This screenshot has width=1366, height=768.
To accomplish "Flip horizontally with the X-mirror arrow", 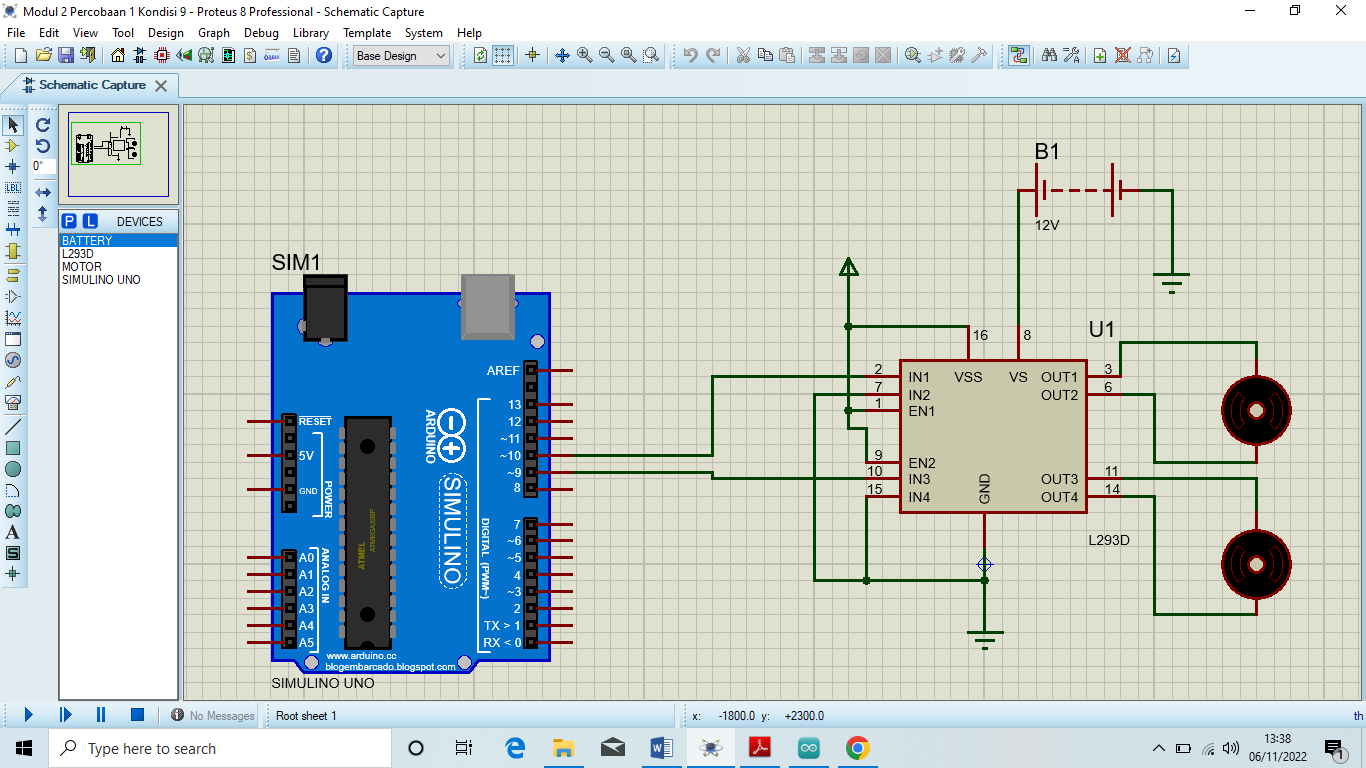I will (43, 192).
